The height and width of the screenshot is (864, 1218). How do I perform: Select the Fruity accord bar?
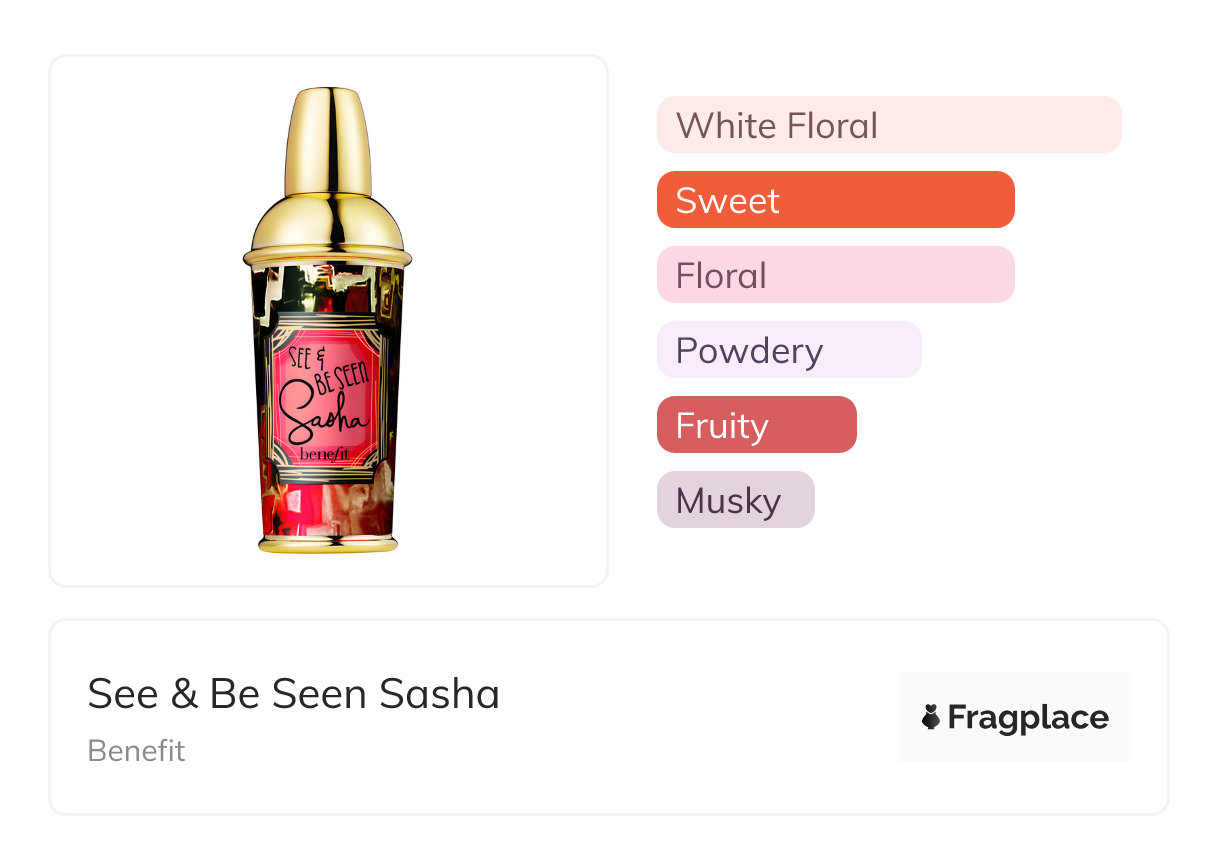click(x=756, y=425)
